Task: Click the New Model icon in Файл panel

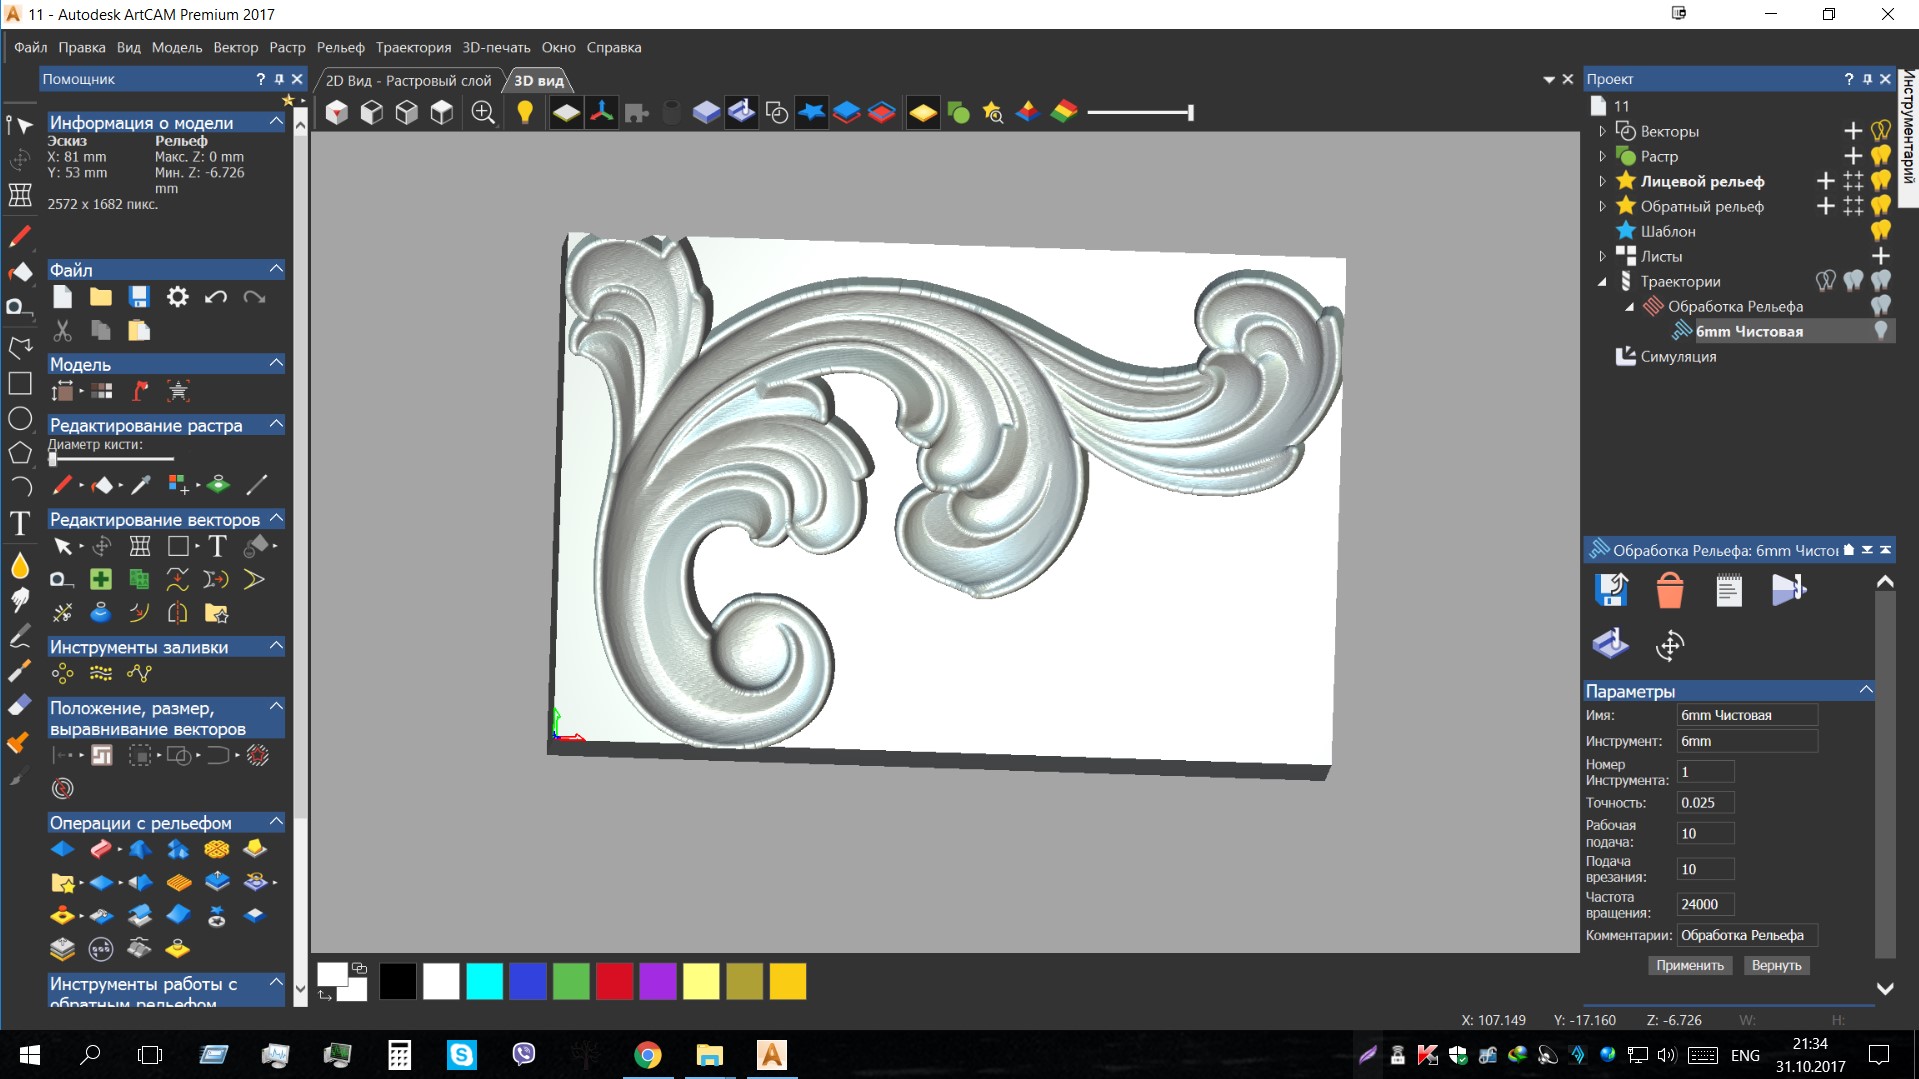Action: (x=62, y=297)
